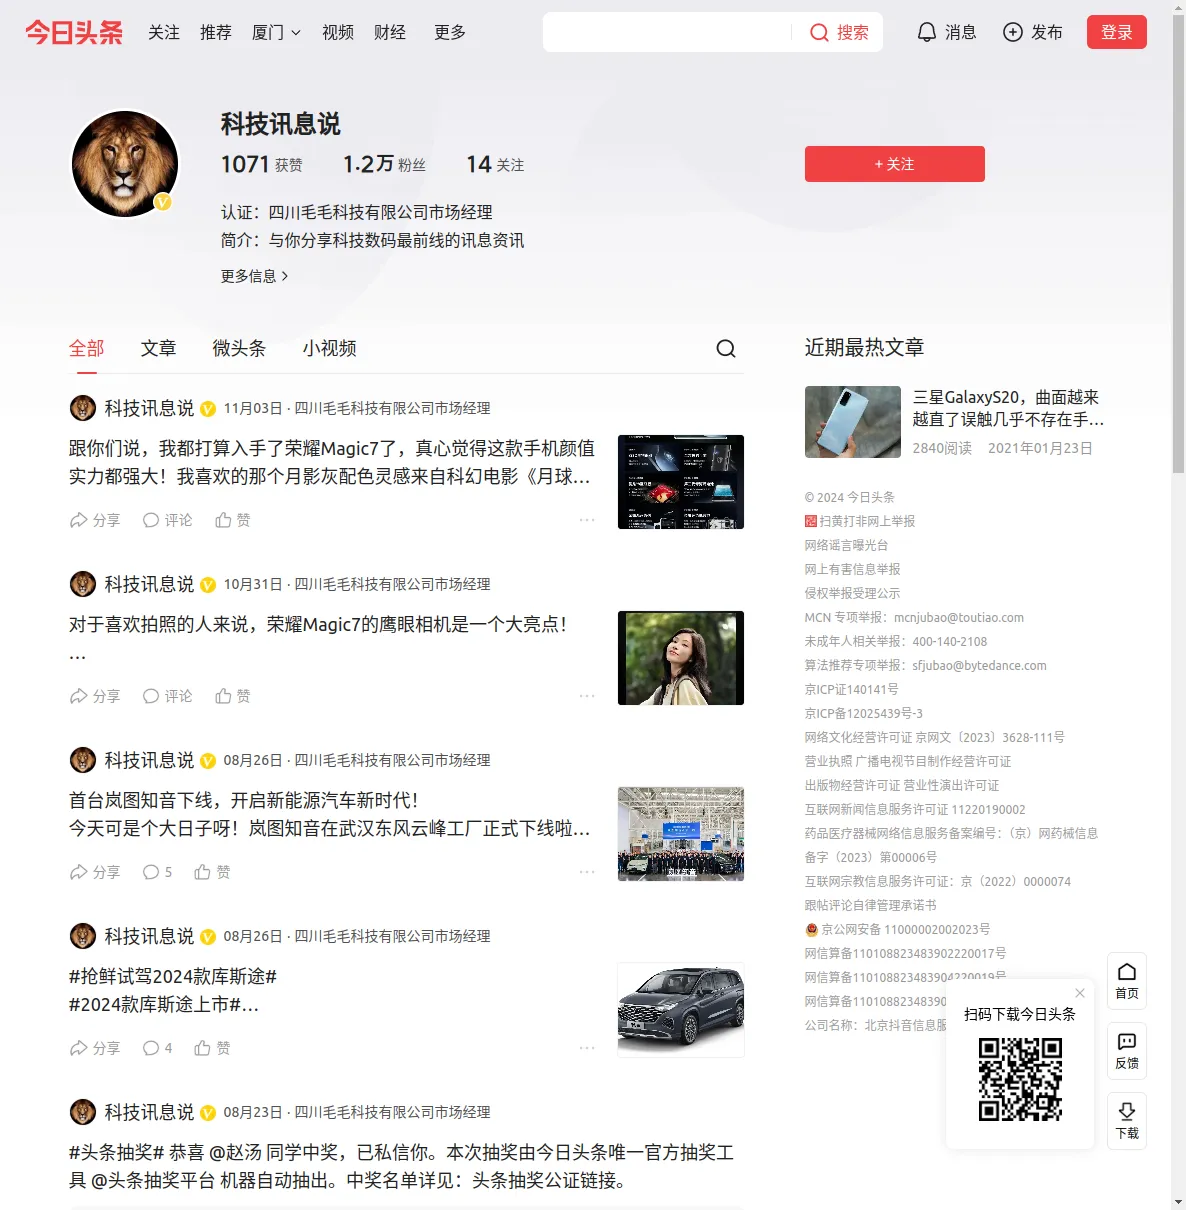Click the 今日头条 logo
The image size is (1186, 1210).
[x=74, y=32]
